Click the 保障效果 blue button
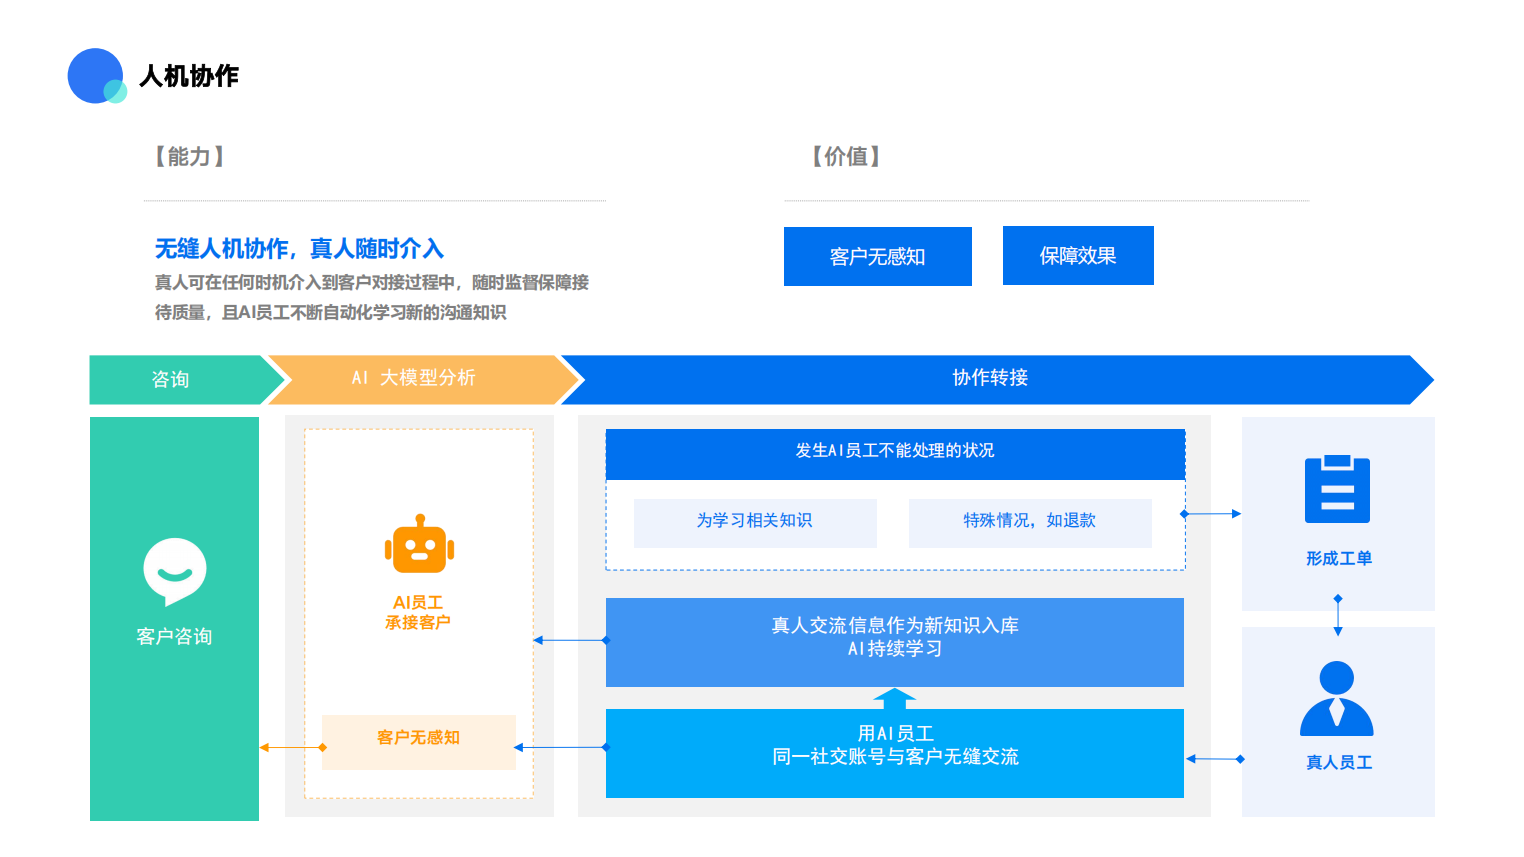The height and width of the screenshot is (857, 1524). pos(1078,255)
